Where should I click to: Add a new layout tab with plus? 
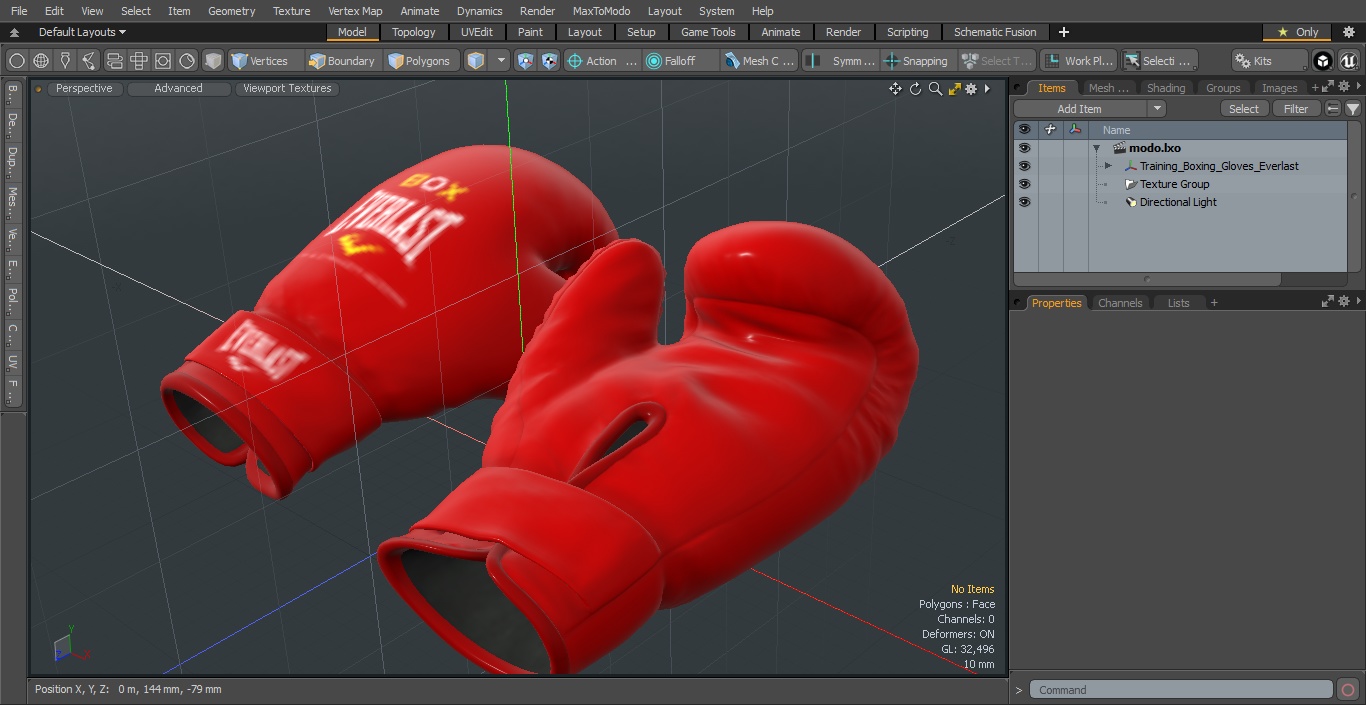click(1063, 32)
